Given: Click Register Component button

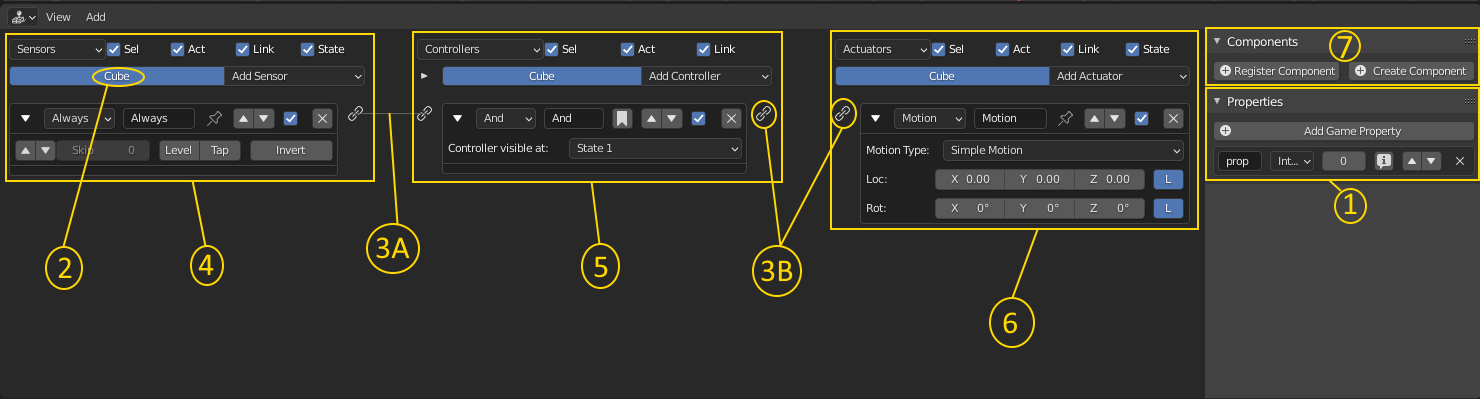Looking at the screenshot, I should pyautogui.click(x=1277, y=71).
